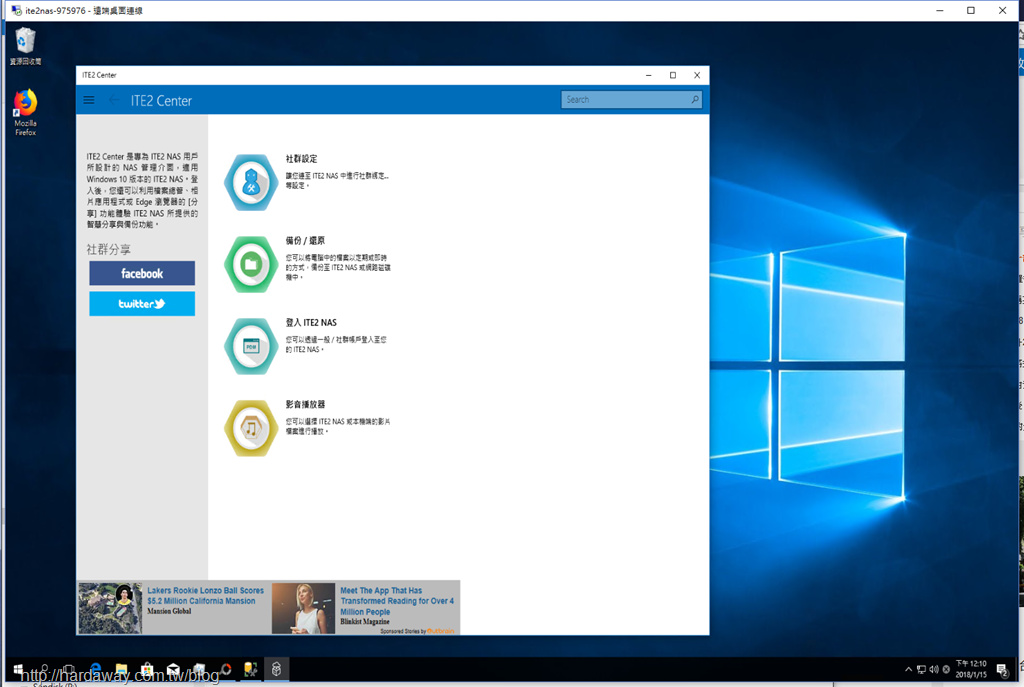1024x687 pixels.
Task: Launch the Mozilla Firefox desktop shortcut
Action: [25, 112]
